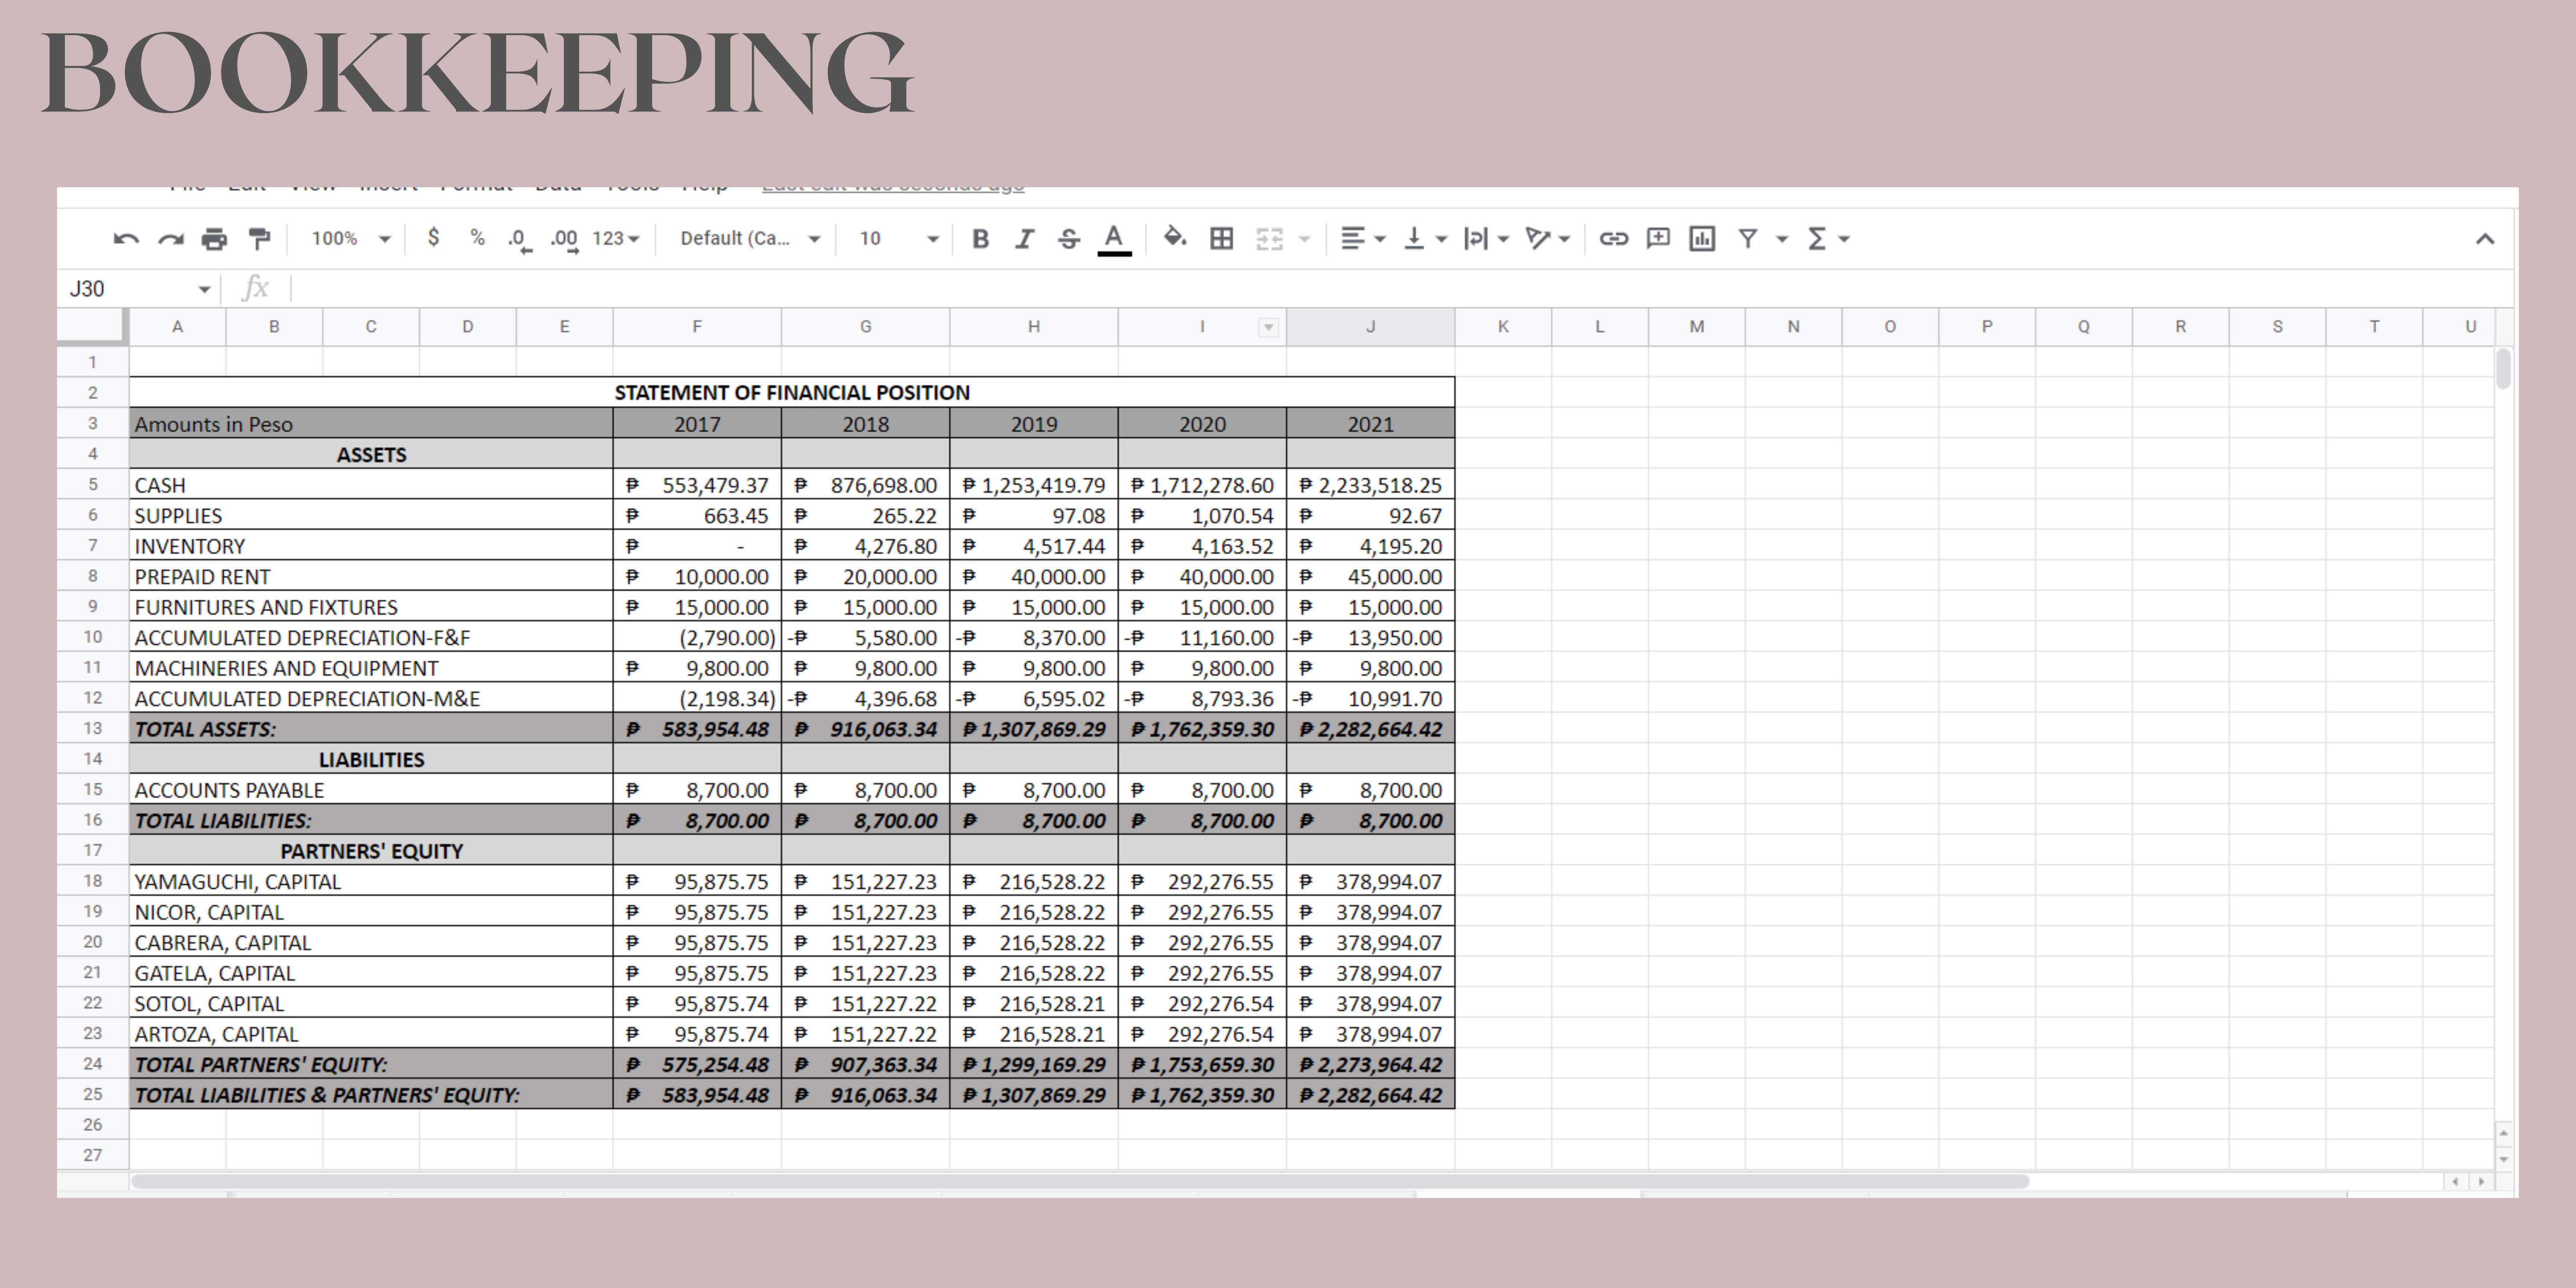
Task: Open the functions sigma dropdown
Action: click(1829, 238)
